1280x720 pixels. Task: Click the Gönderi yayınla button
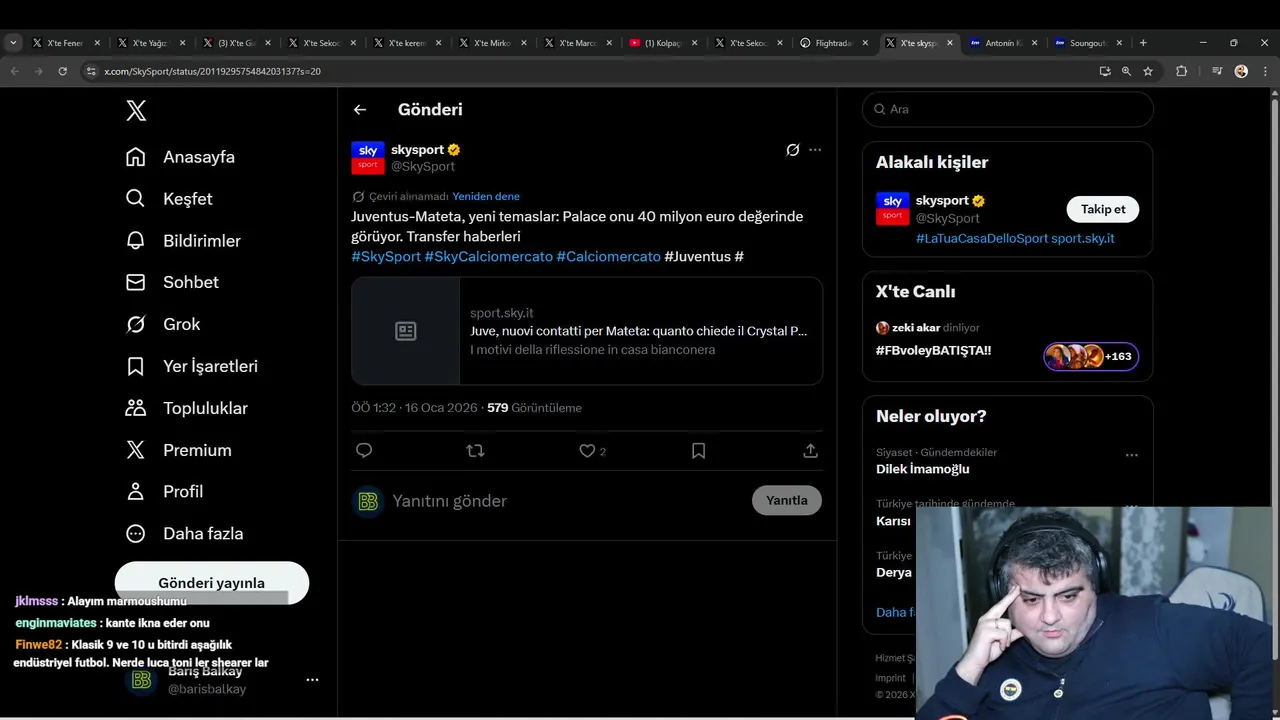[211, 582]
